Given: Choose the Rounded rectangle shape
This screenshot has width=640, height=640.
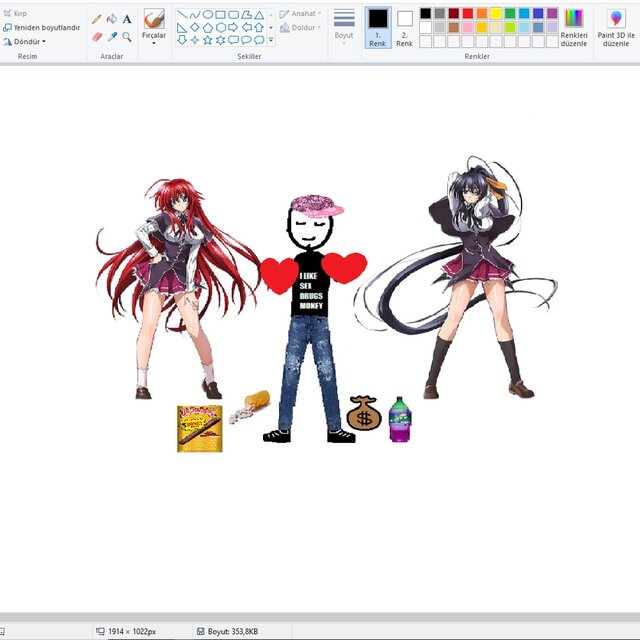Looking at the screenshot, I should click(233, 15).
